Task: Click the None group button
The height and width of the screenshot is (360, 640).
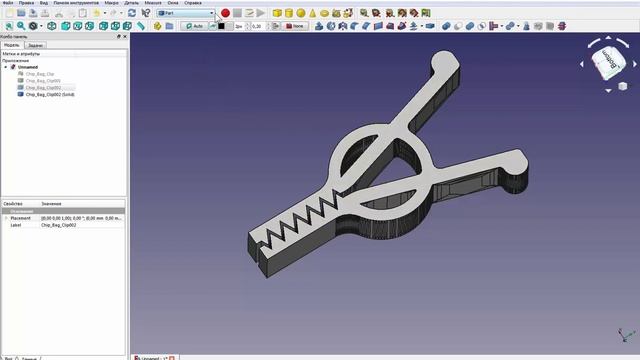Action: tap(296, 26)
